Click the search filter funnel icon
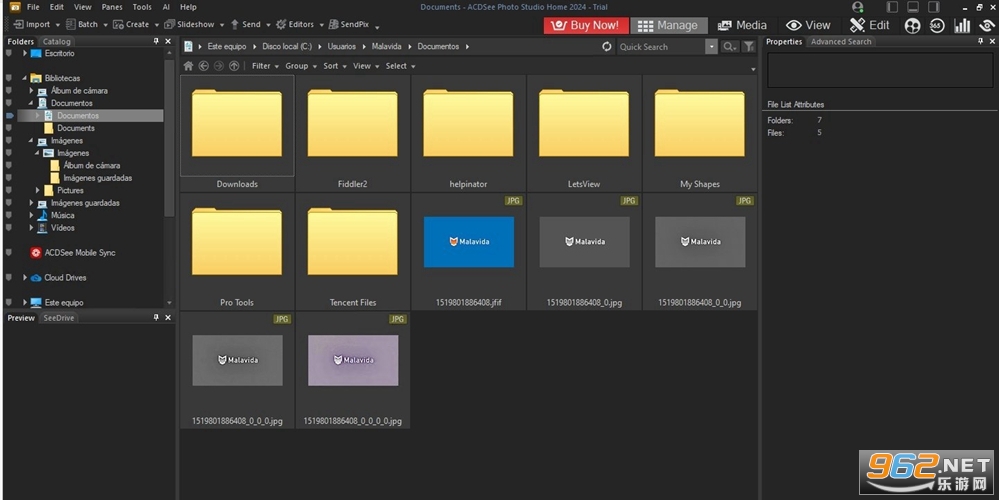The height and width of the screenshot is (500, 999). [749, 46]
